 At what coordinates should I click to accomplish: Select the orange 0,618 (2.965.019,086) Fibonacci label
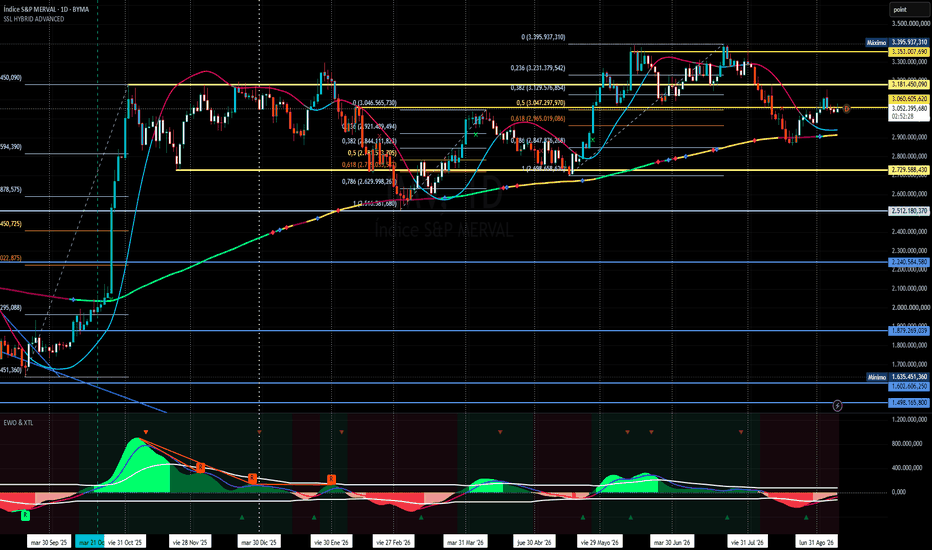click(538, 119)
